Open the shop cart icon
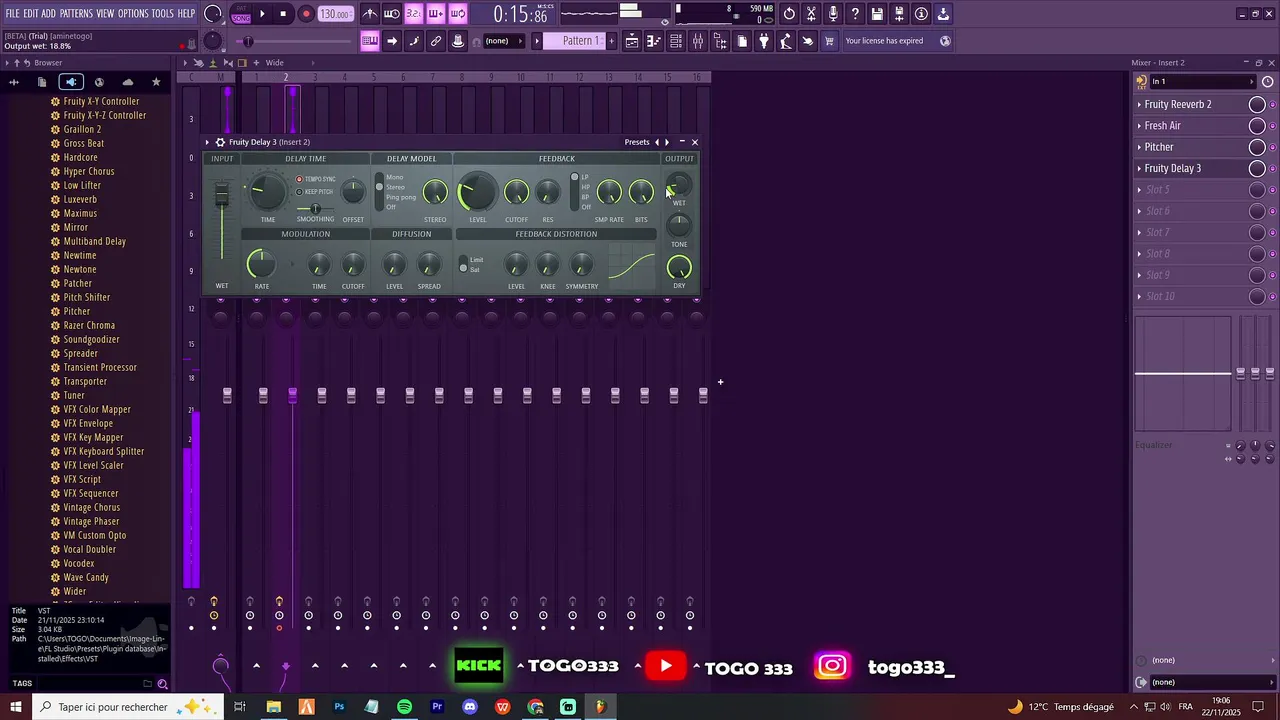 click(x=829, y=41)
